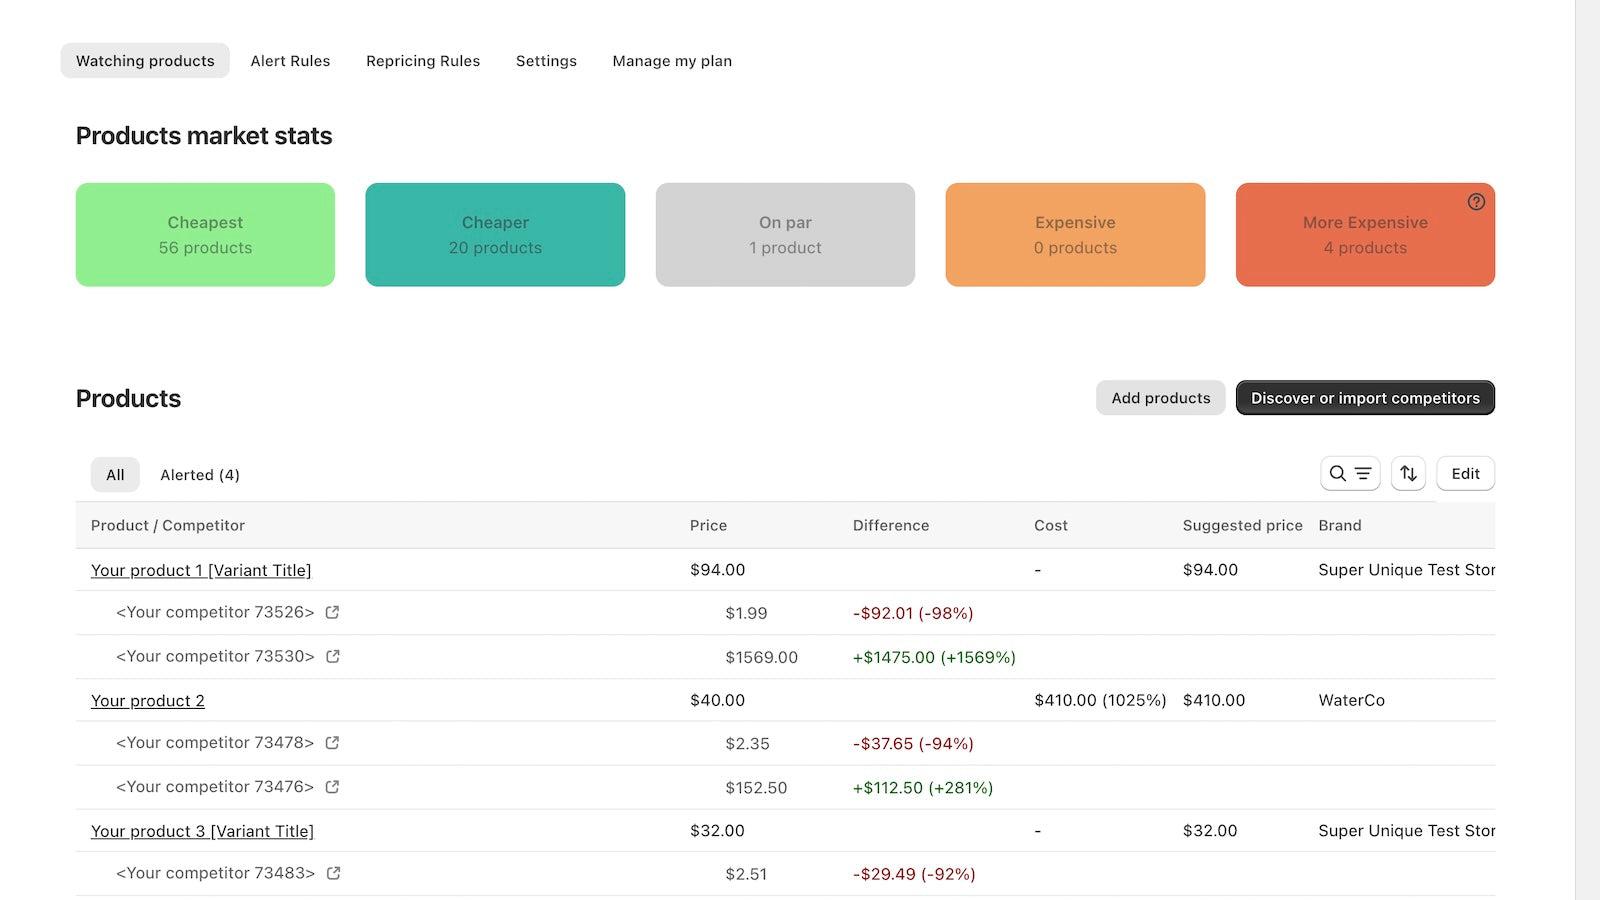The width and height of the screenshot is (1600, 900).
Task: Collapse Your product 2 competitor rows
Action: click(x=147, y=700)
